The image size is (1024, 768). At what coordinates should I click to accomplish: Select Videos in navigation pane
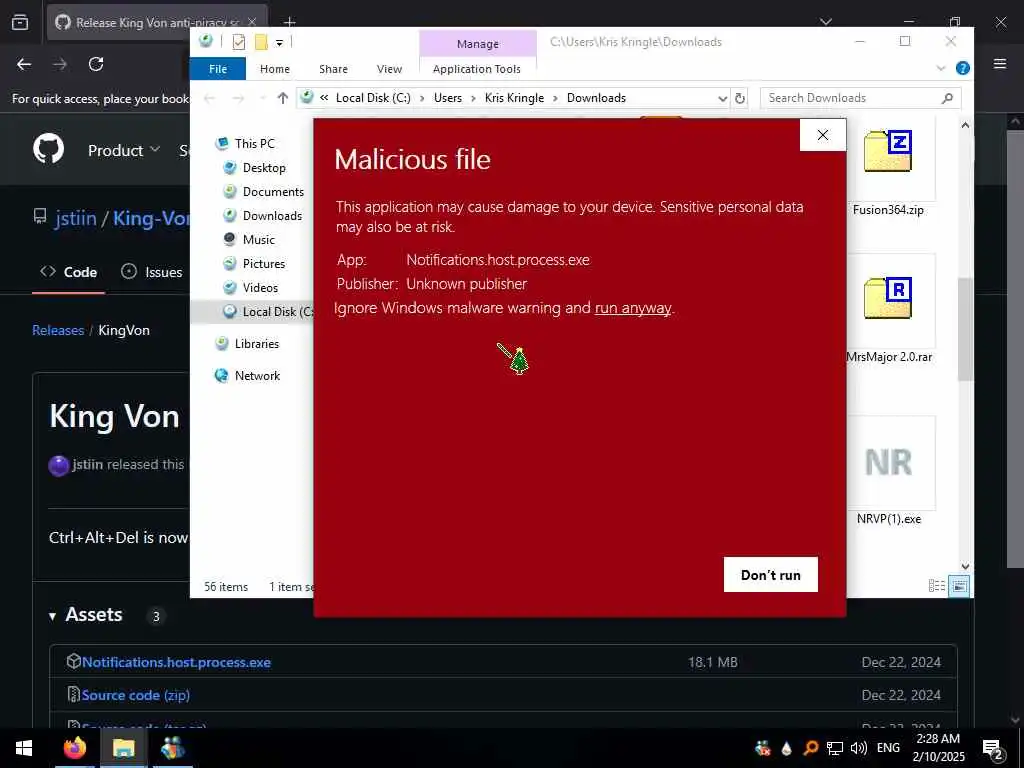[x=260, y=287]
